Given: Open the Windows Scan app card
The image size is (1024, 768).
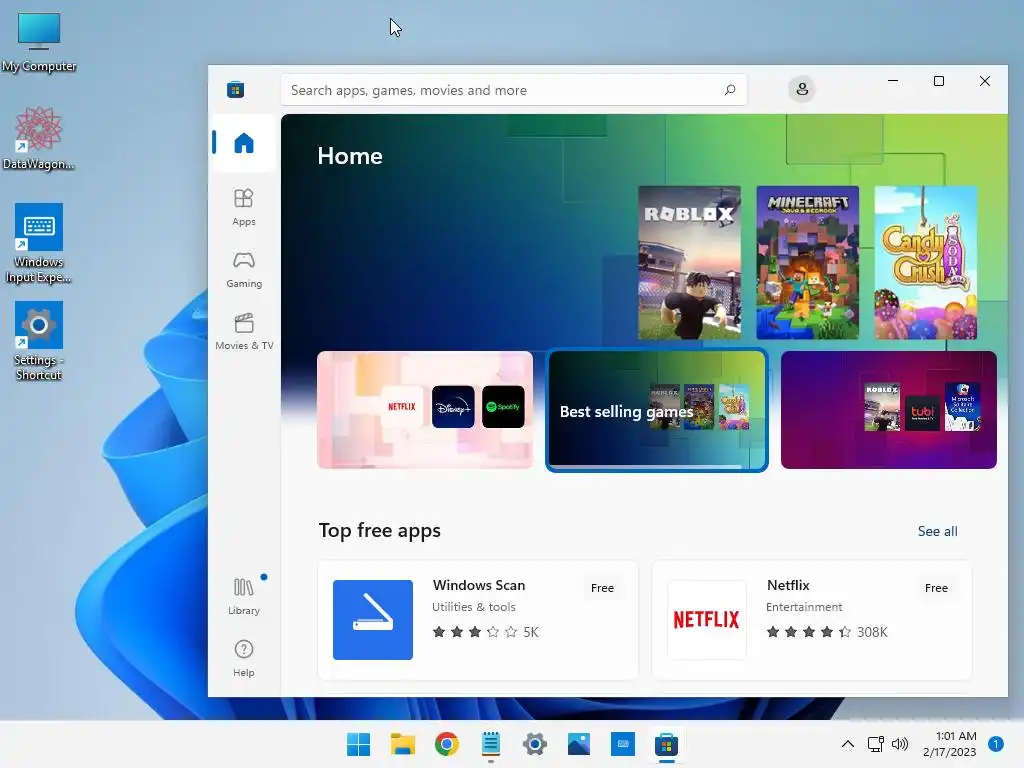Looking at the screenshot, I should (477, 620).
